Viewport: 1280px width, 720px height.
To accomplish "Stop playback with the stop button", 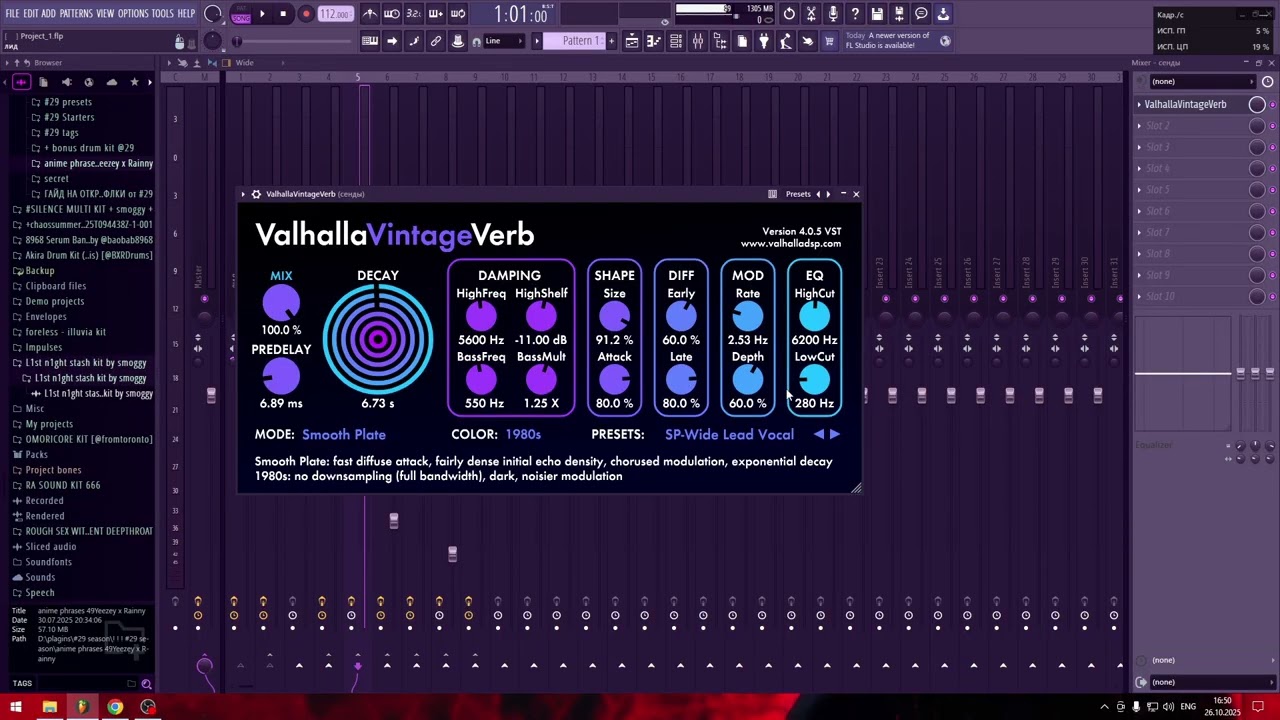I will click(x=283, y=14).
